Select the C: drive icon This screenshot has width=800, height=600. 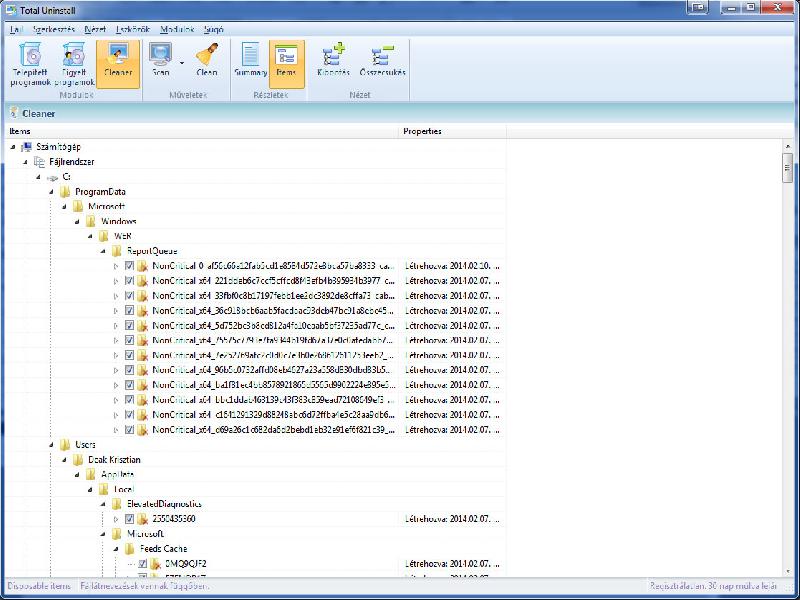[53, 177]
